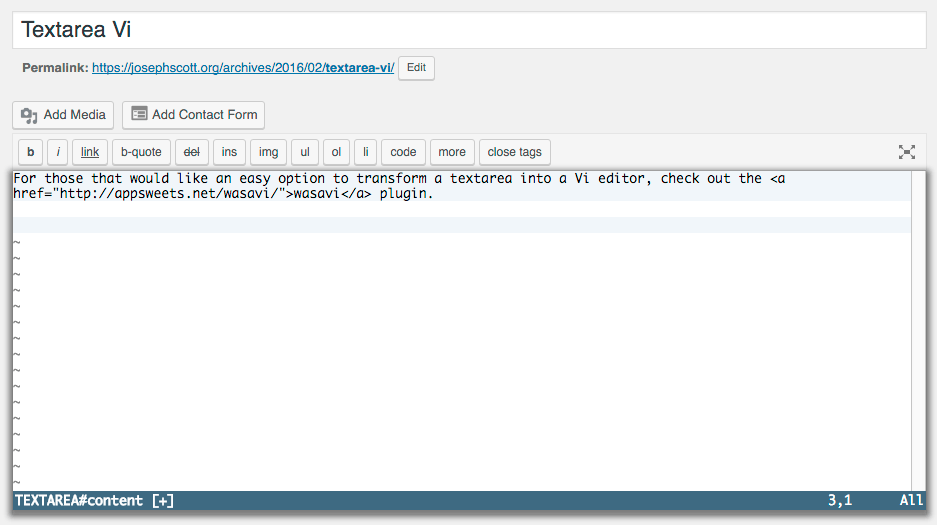
Task: Open the textarea-vi permalink URL
Action: 243,68
